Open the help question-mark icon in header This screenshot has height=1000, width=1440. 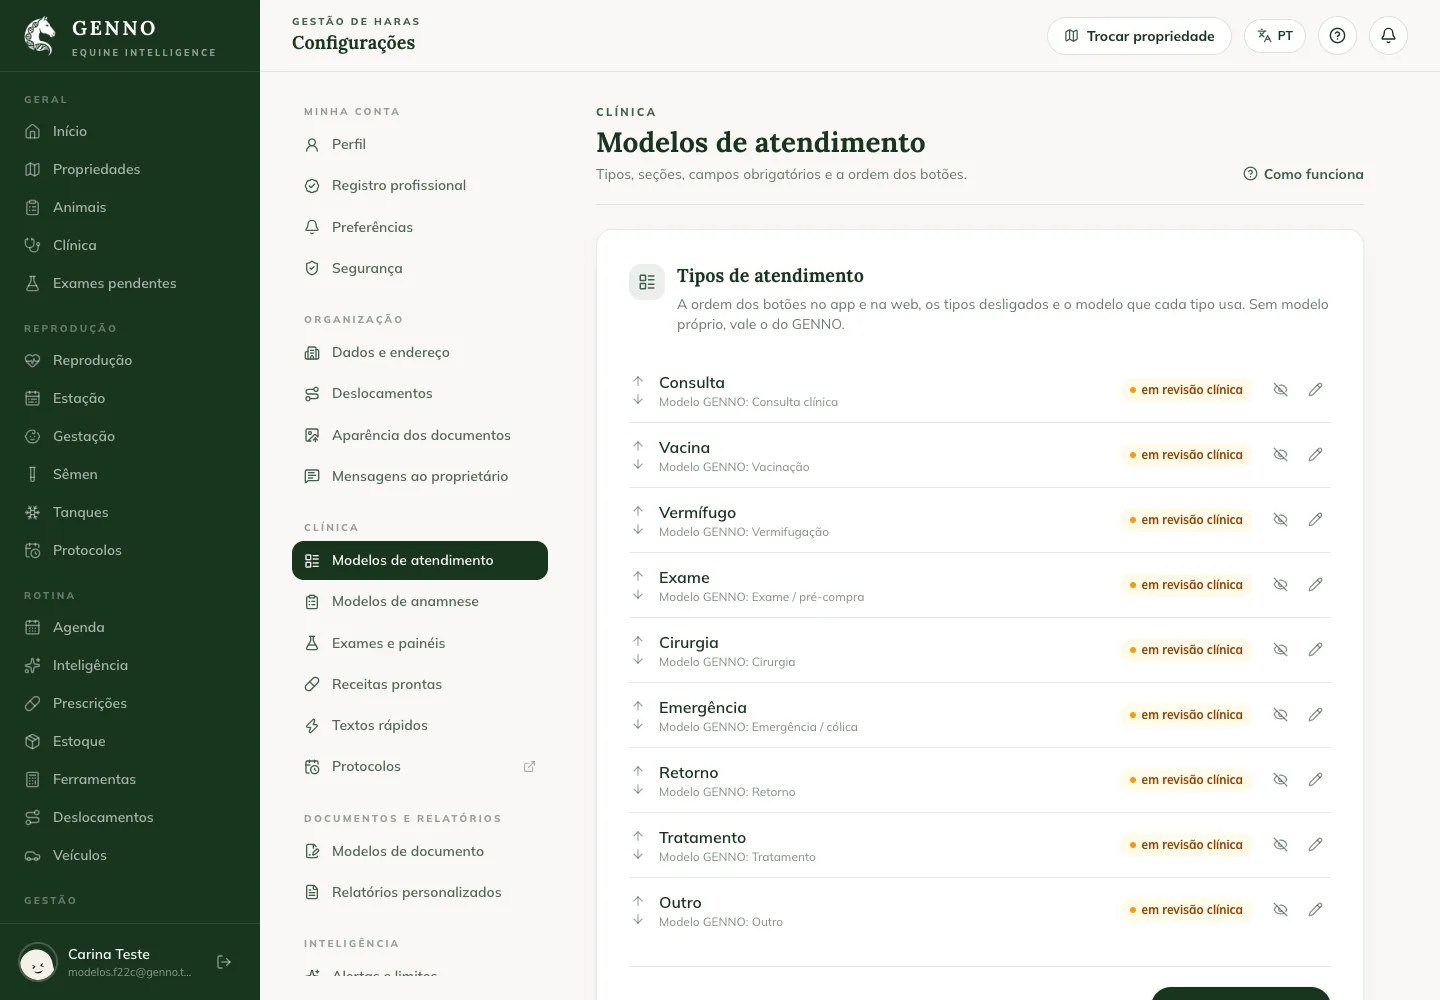point(1337,36)
